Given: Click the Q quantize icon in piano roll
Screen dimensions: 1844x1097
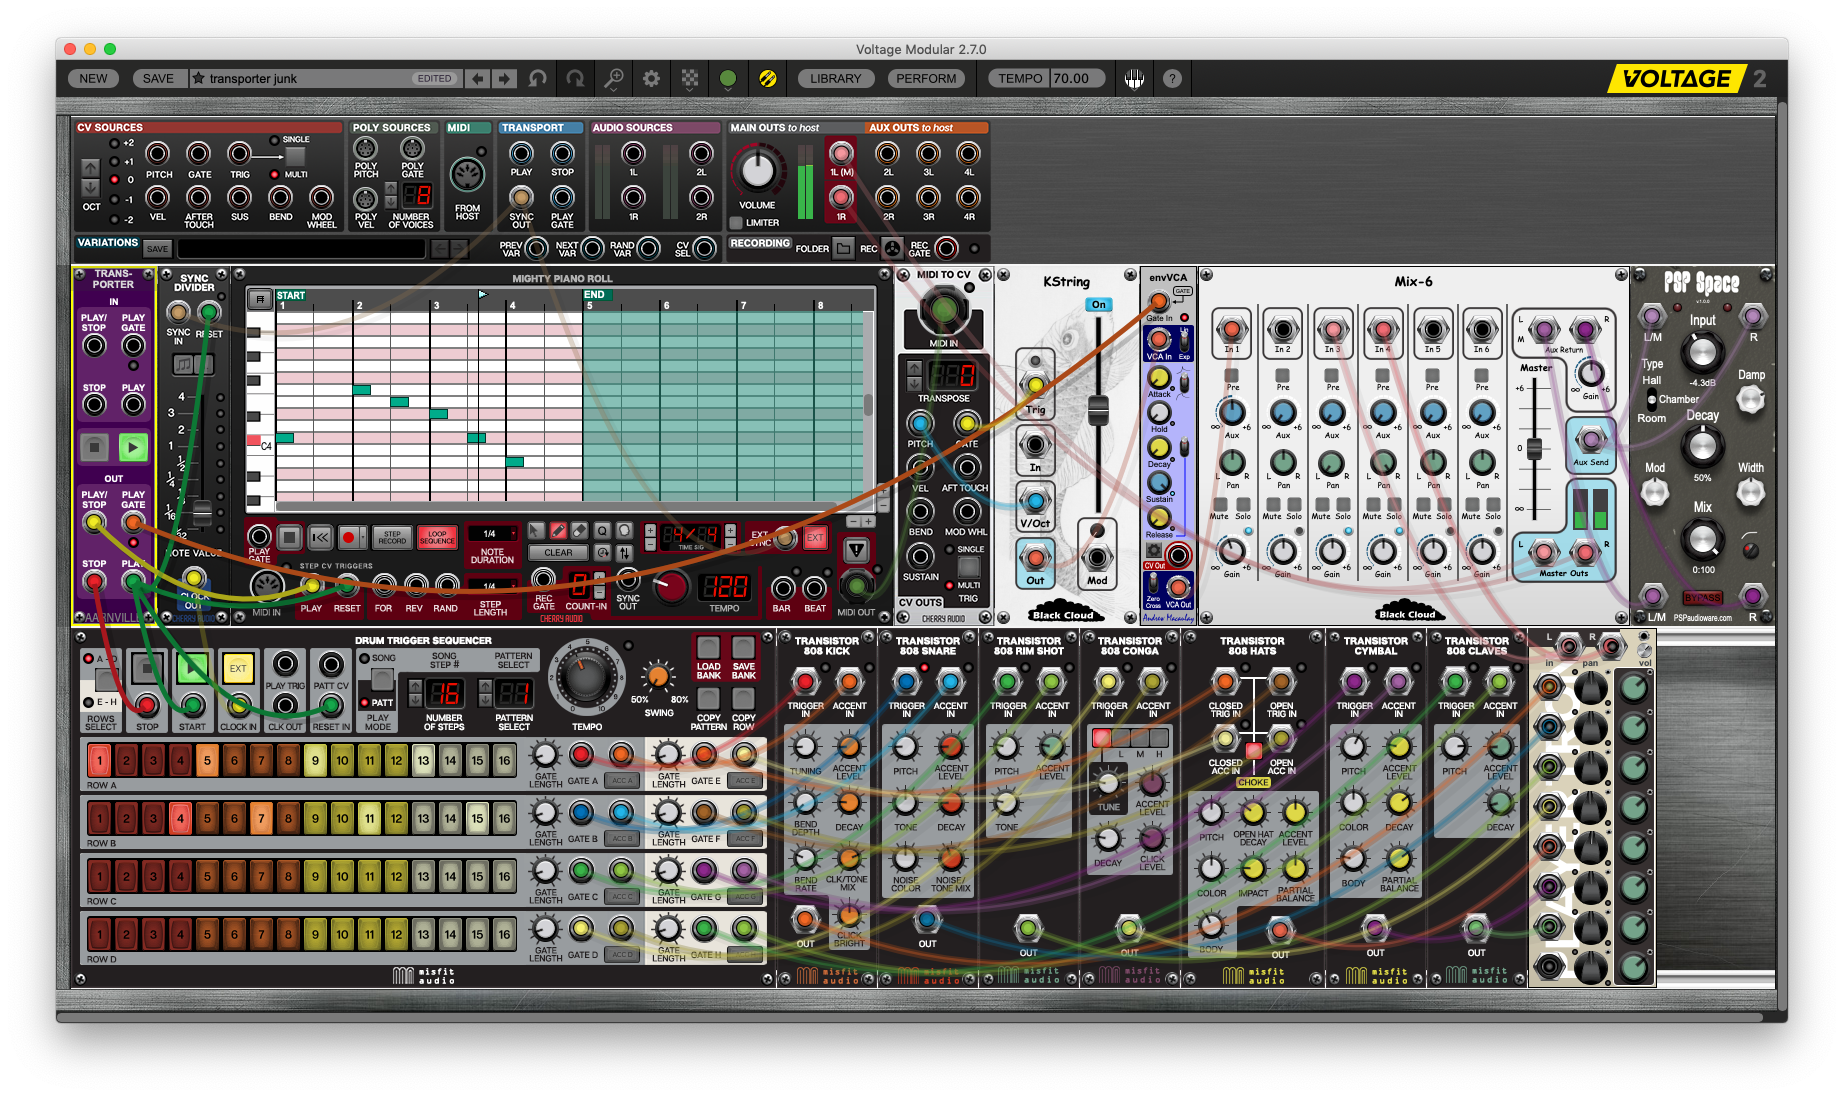Looking at the screenshot, I should tap(602, 530).
